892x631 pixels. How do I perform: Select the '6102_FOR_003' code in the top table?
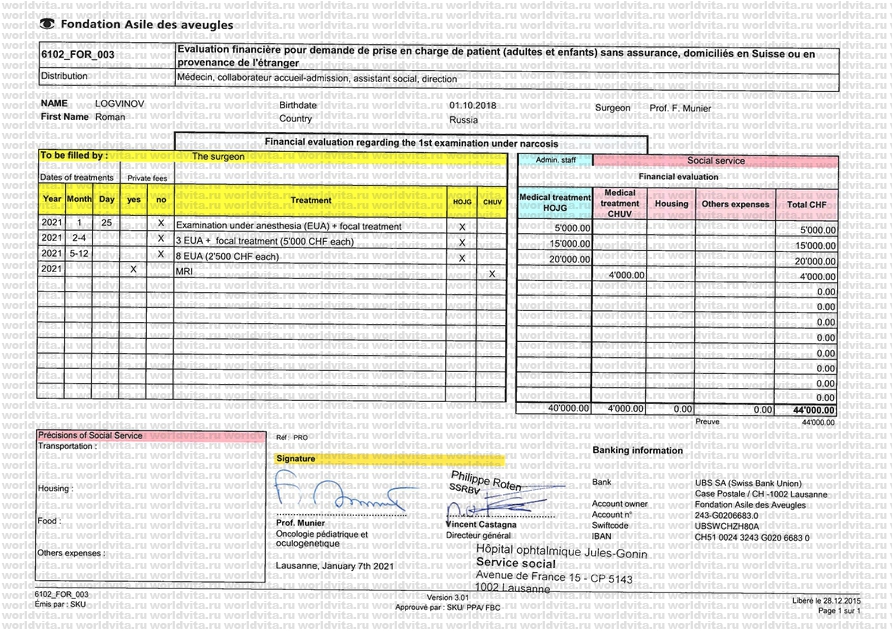77,55
